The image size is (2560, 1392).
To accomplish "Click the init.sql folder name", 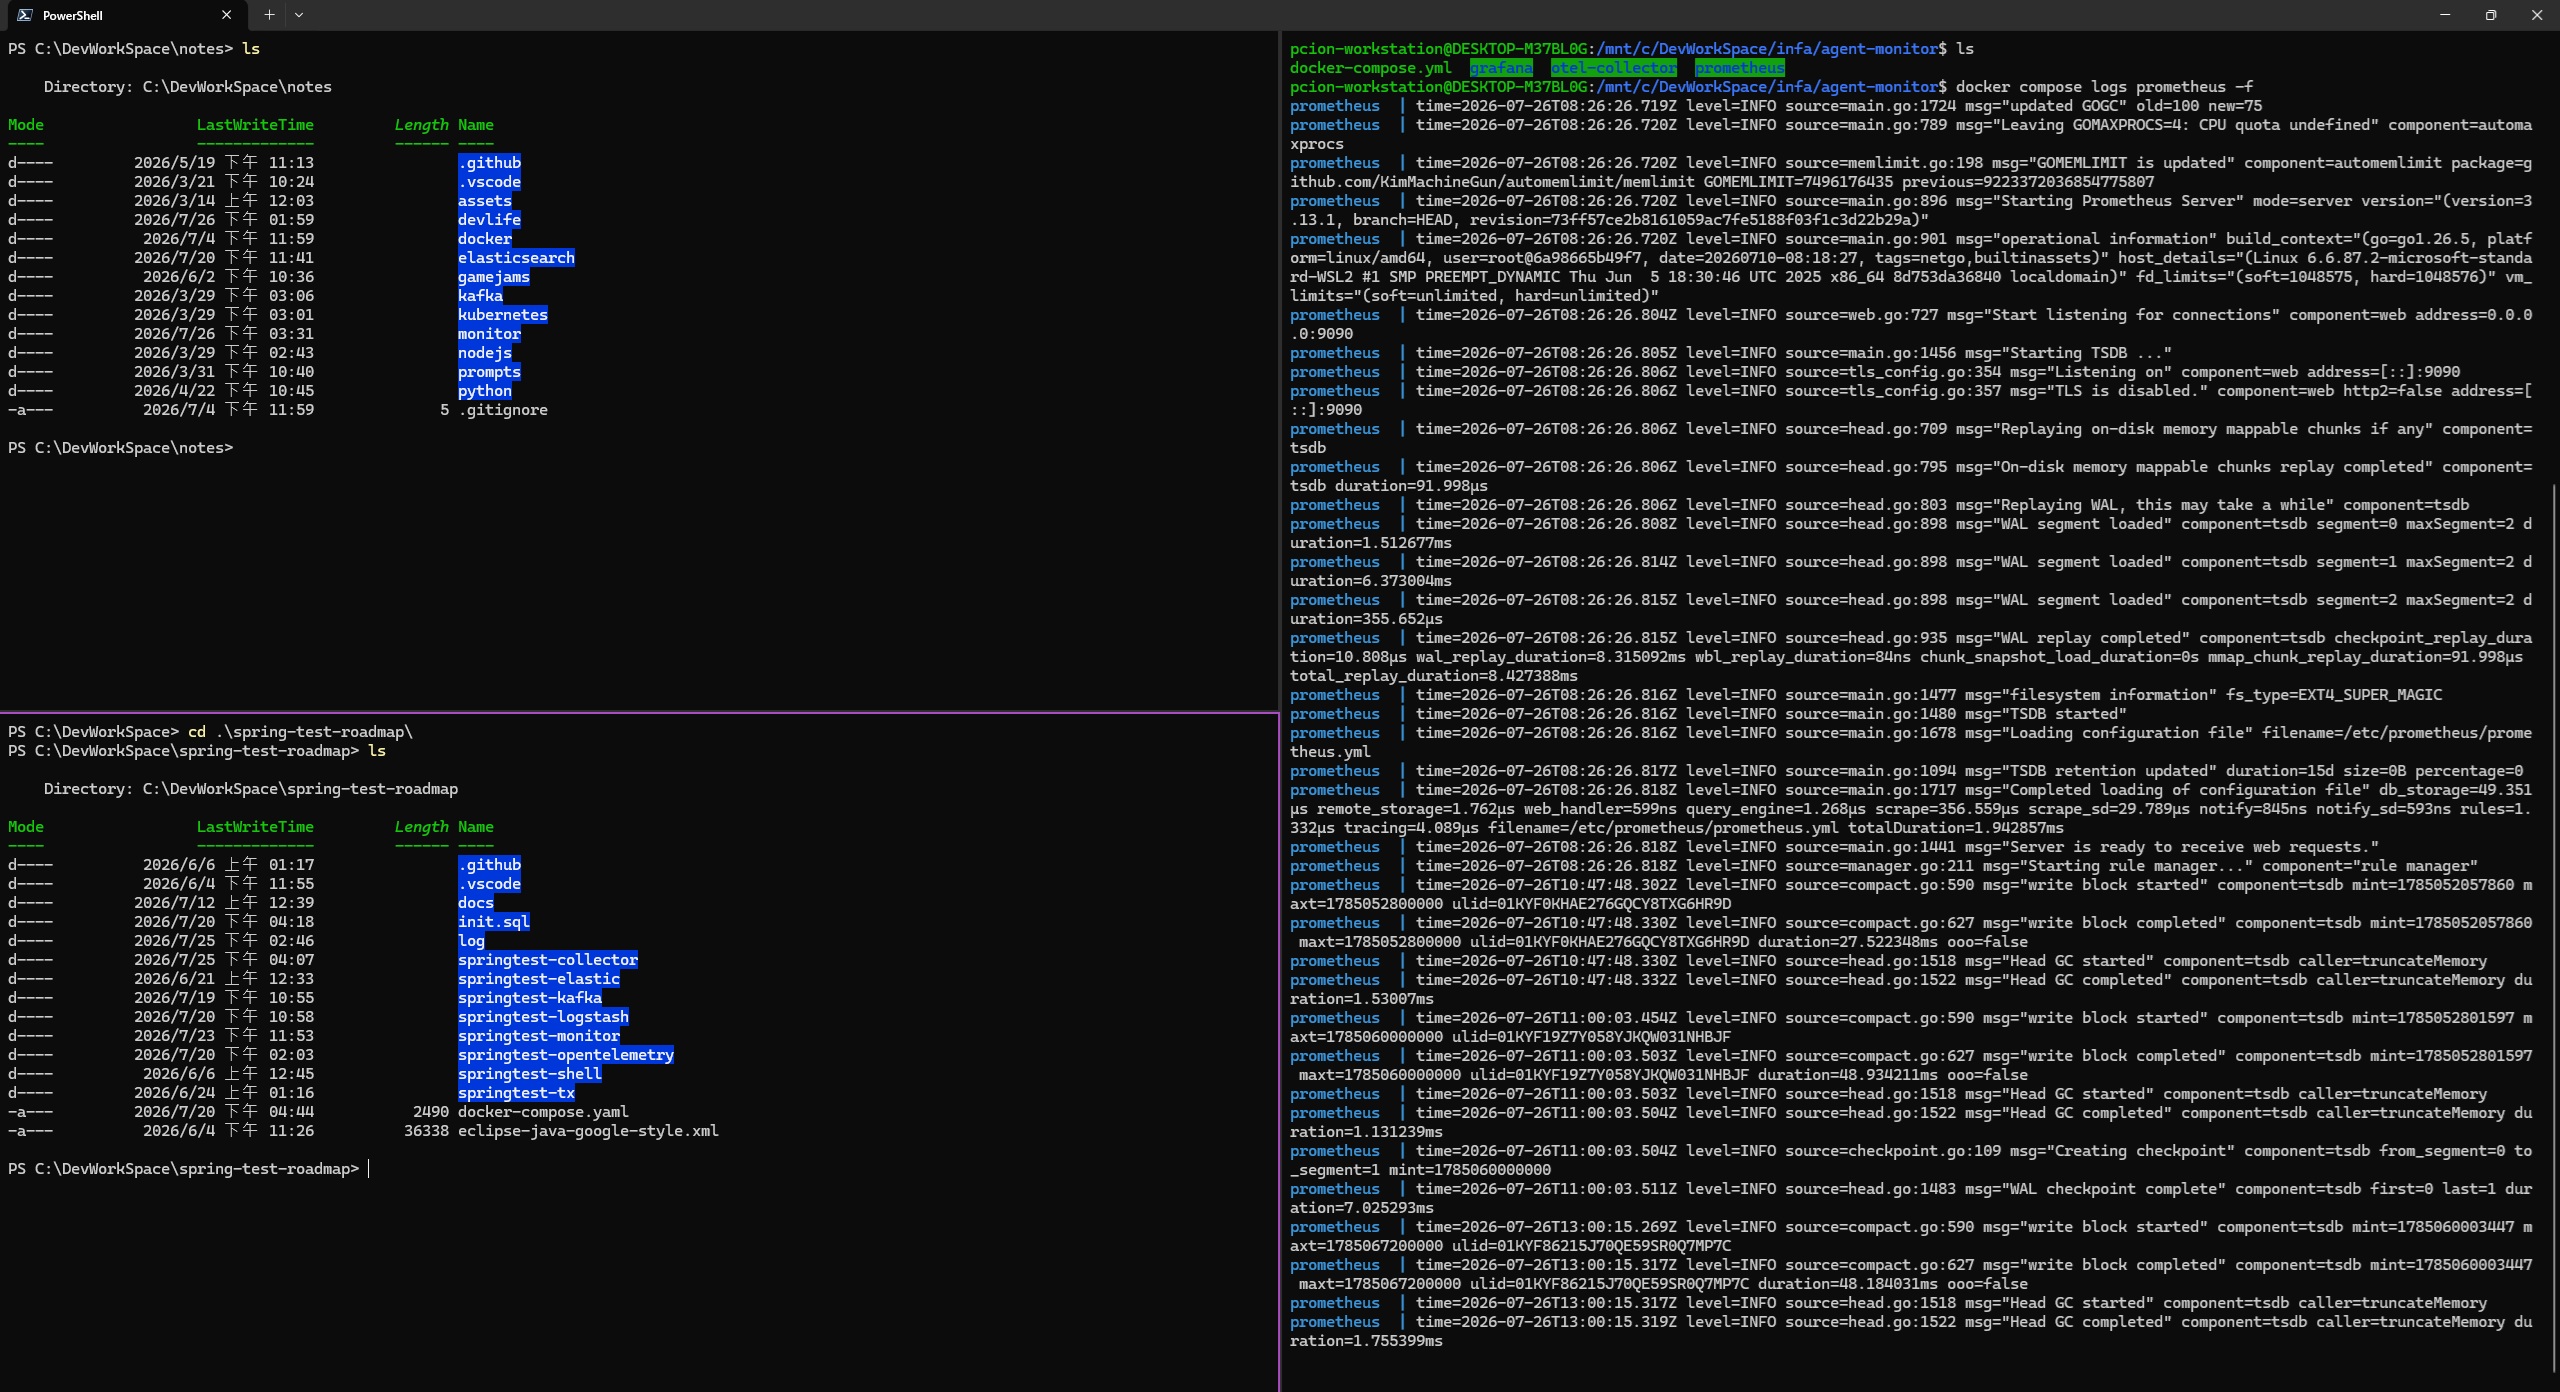I will click(494, 922).
